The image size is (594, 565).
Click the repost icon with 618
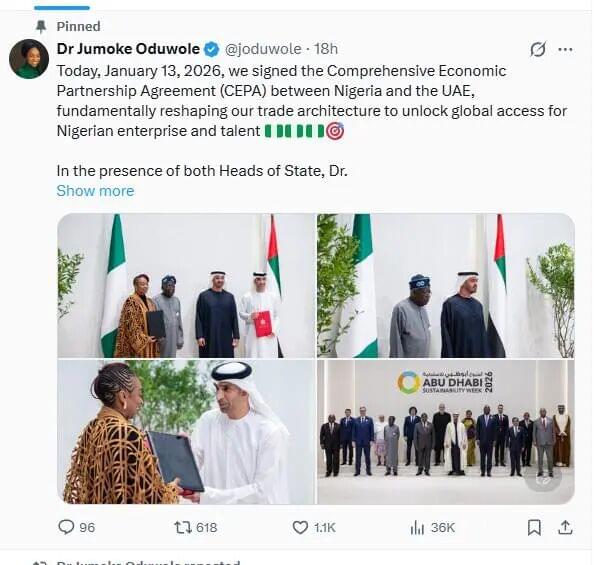point(183,527)
